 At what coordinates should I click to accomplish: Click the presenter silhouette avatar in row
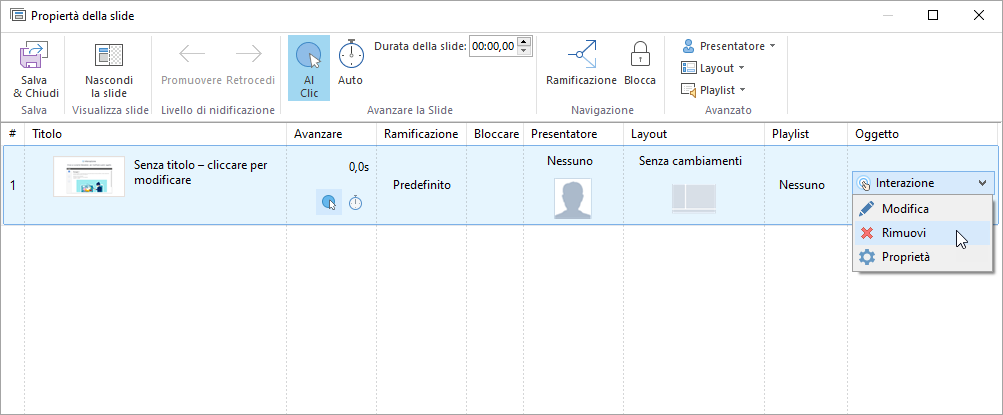[x=573, y=198]
